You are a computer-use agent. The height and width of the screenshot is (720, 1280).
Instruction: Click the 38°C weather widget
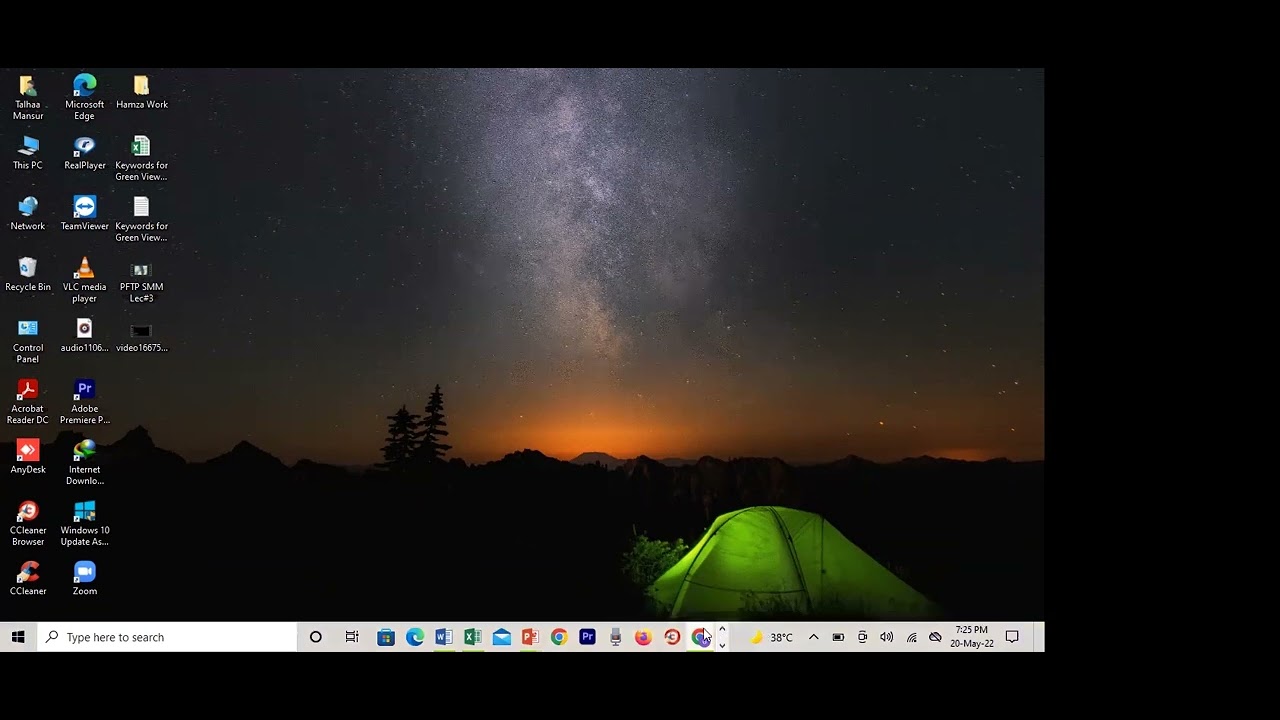coord(771,637)
